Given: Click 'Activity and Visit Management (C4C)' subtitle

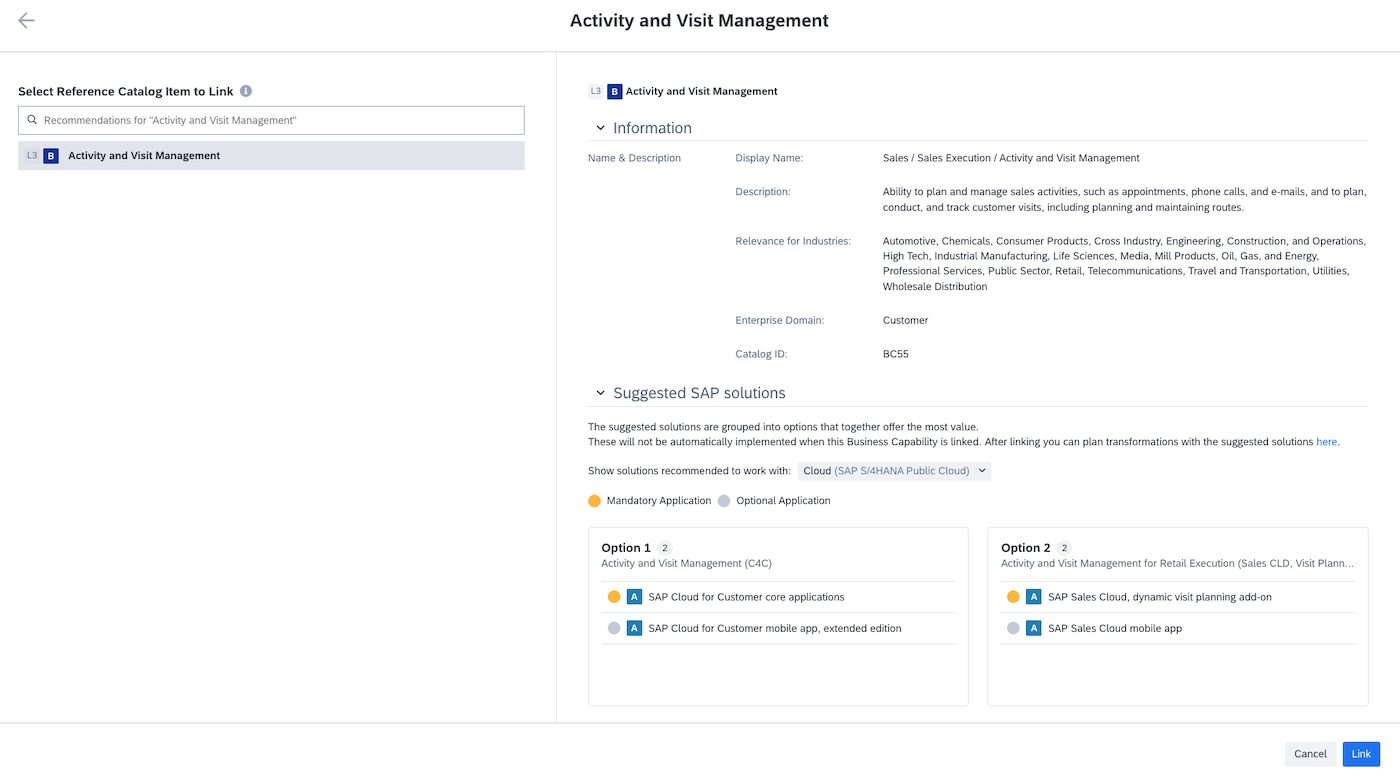Looking at the screenshot, I should pos(686,564).
